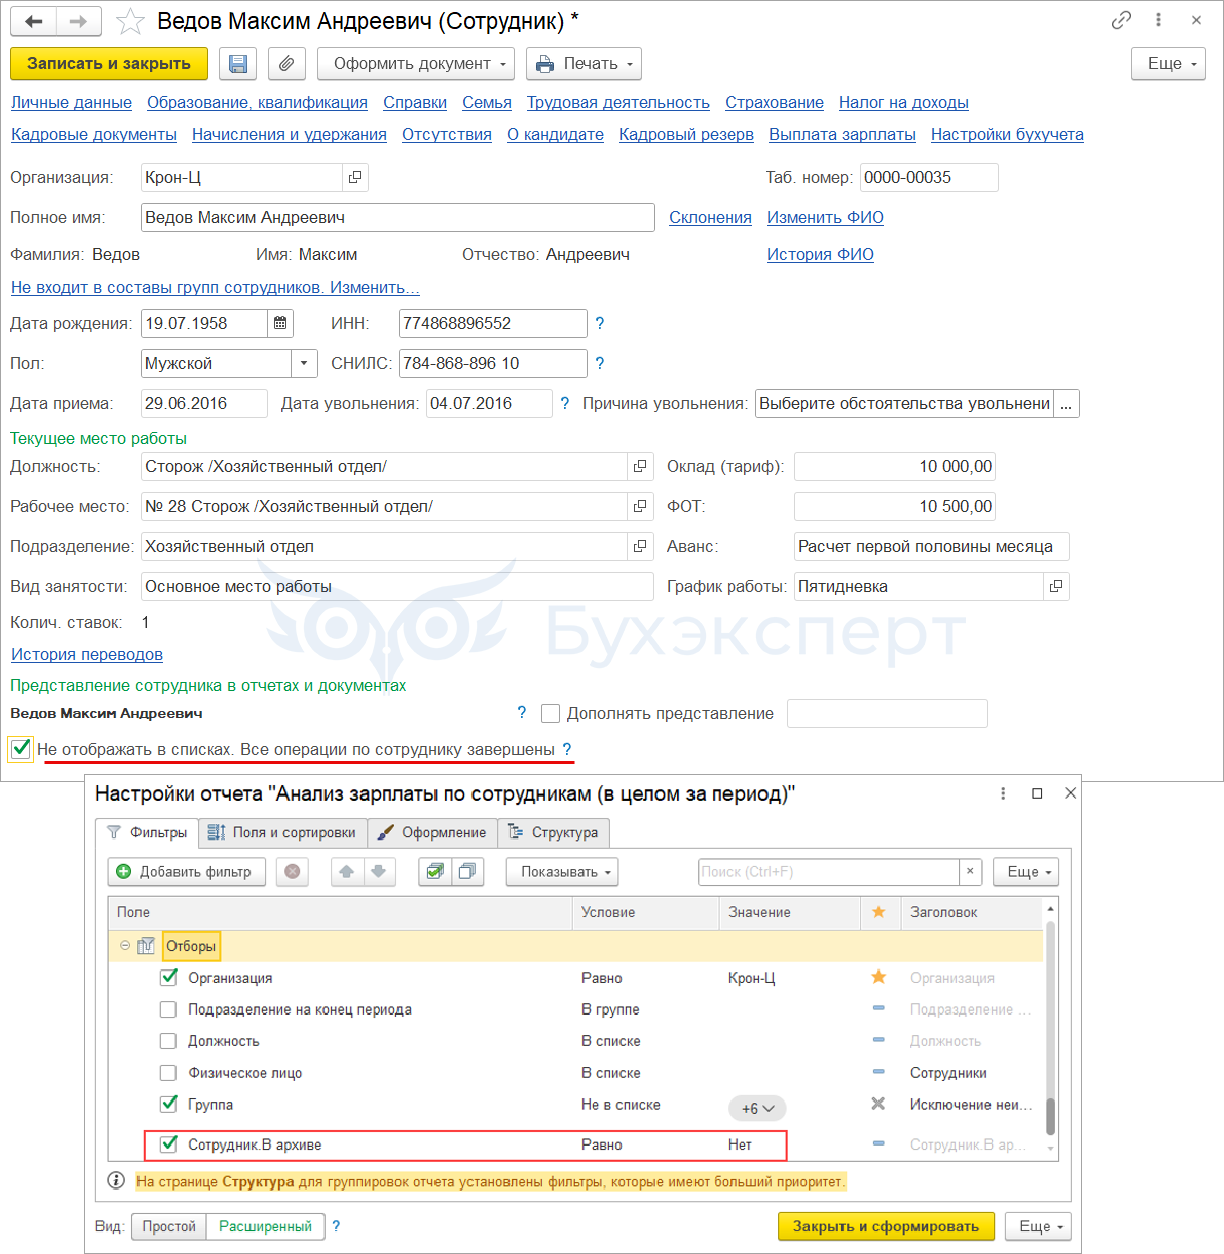The image size is (1224, 1254).
Task: Uncheck 'Не отображать в списках' checkbox
Action: point(21,748)
